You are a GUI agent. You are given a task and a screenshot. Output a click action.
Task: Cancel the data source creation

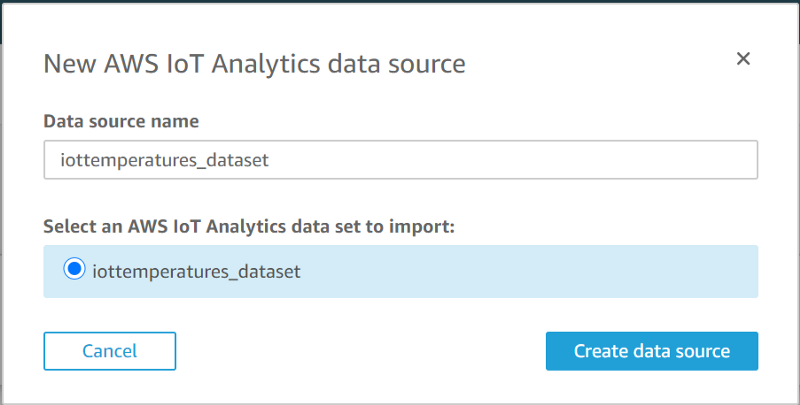110,351
